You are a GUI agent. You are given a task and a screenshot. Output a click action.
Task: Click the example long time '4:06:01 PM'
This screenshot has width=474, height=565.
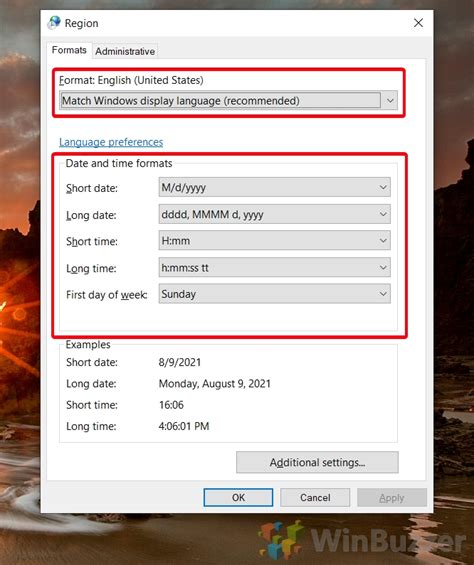pos(184,426)
